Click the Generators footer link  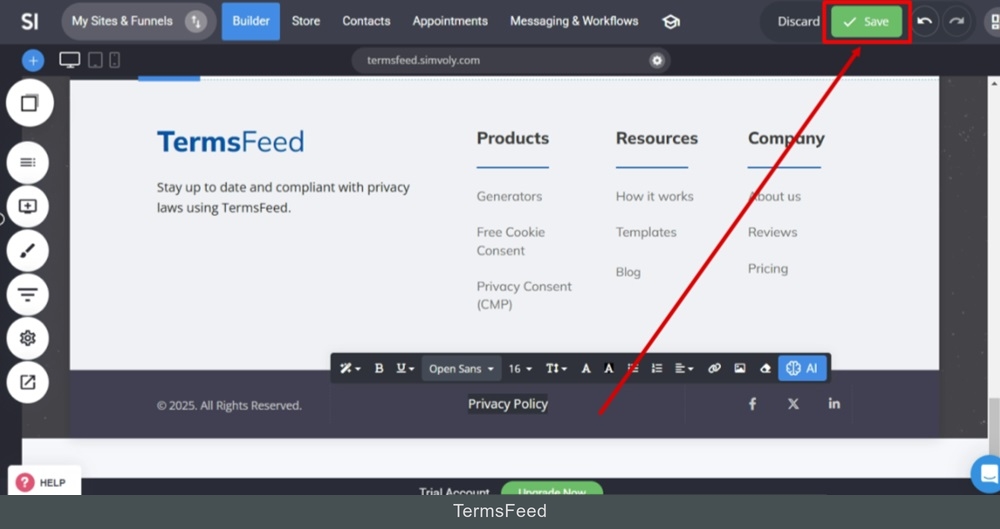coord(509,197)
